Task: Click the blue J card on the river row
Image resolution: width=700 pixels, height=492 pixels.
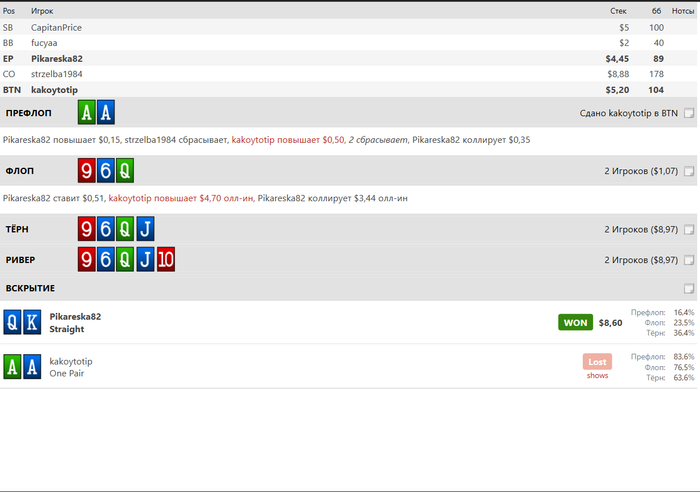Action: coord(145,259)
